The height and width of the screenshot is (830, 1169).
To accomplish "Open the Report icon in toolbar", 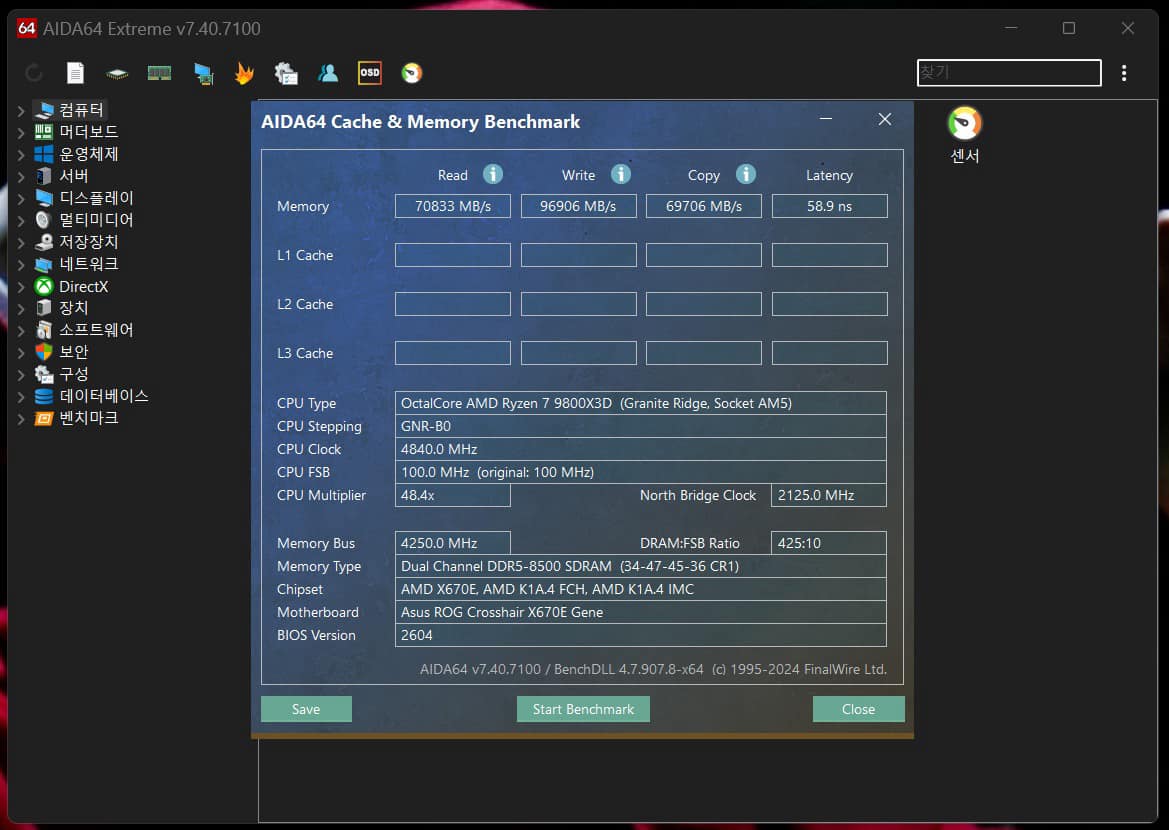I will [x=76, y=73].
